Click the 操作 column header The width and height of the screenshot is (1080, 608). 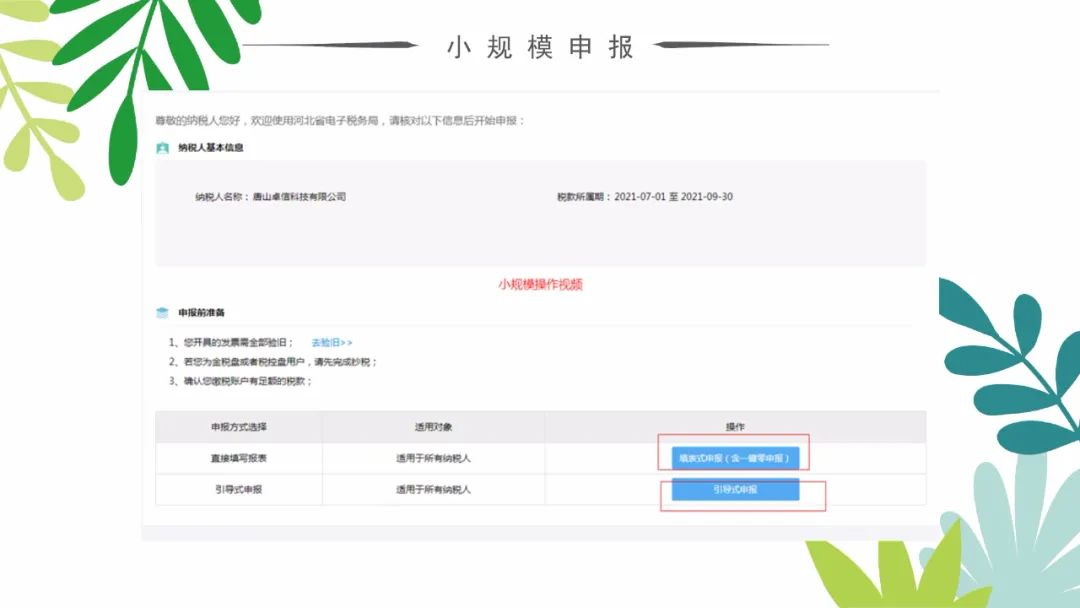point(735,427)
